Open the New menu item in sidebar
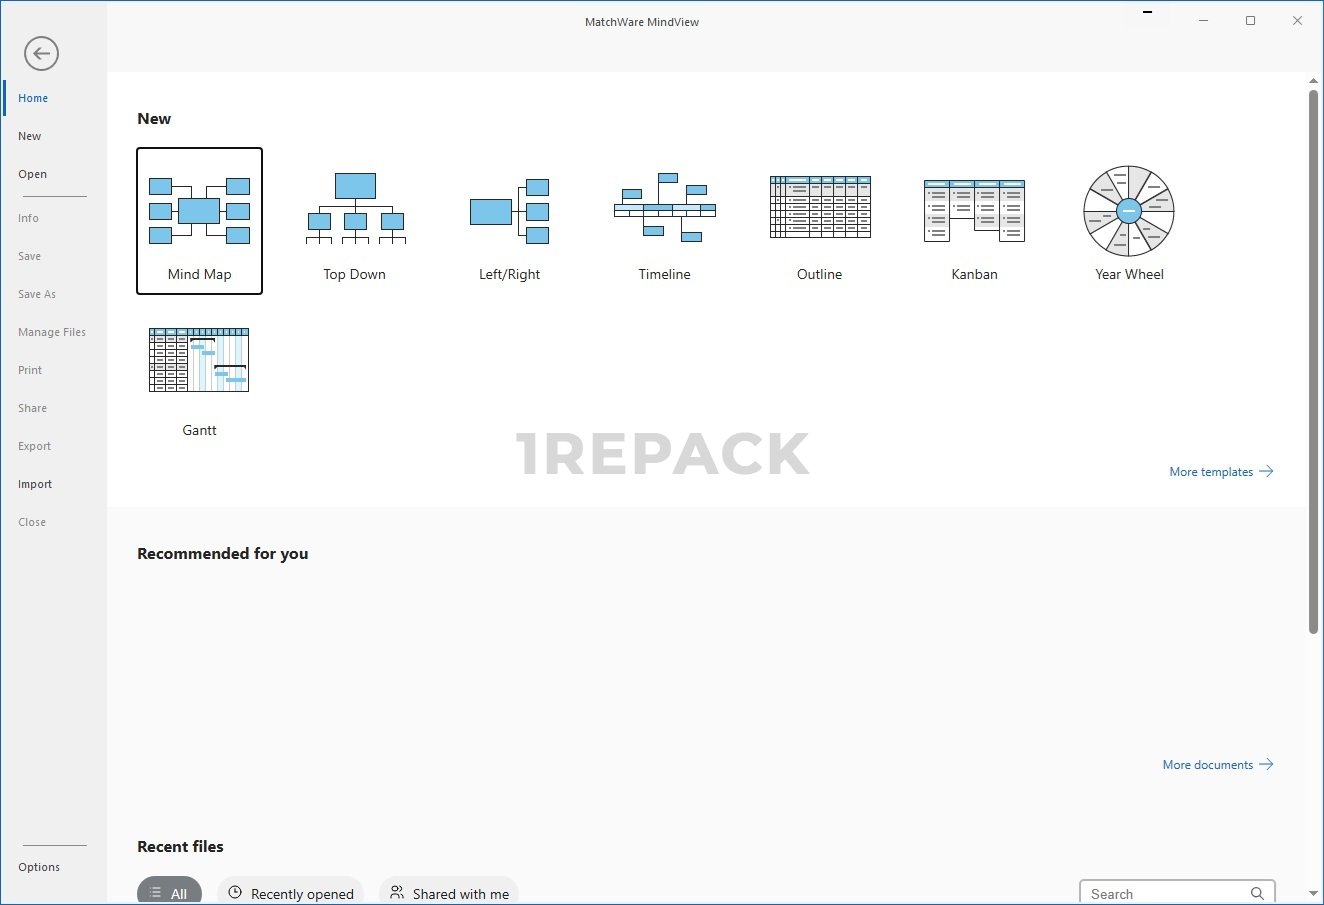Image resolution: width=1324 pixels, height=905 pixels. click(30, 136)
